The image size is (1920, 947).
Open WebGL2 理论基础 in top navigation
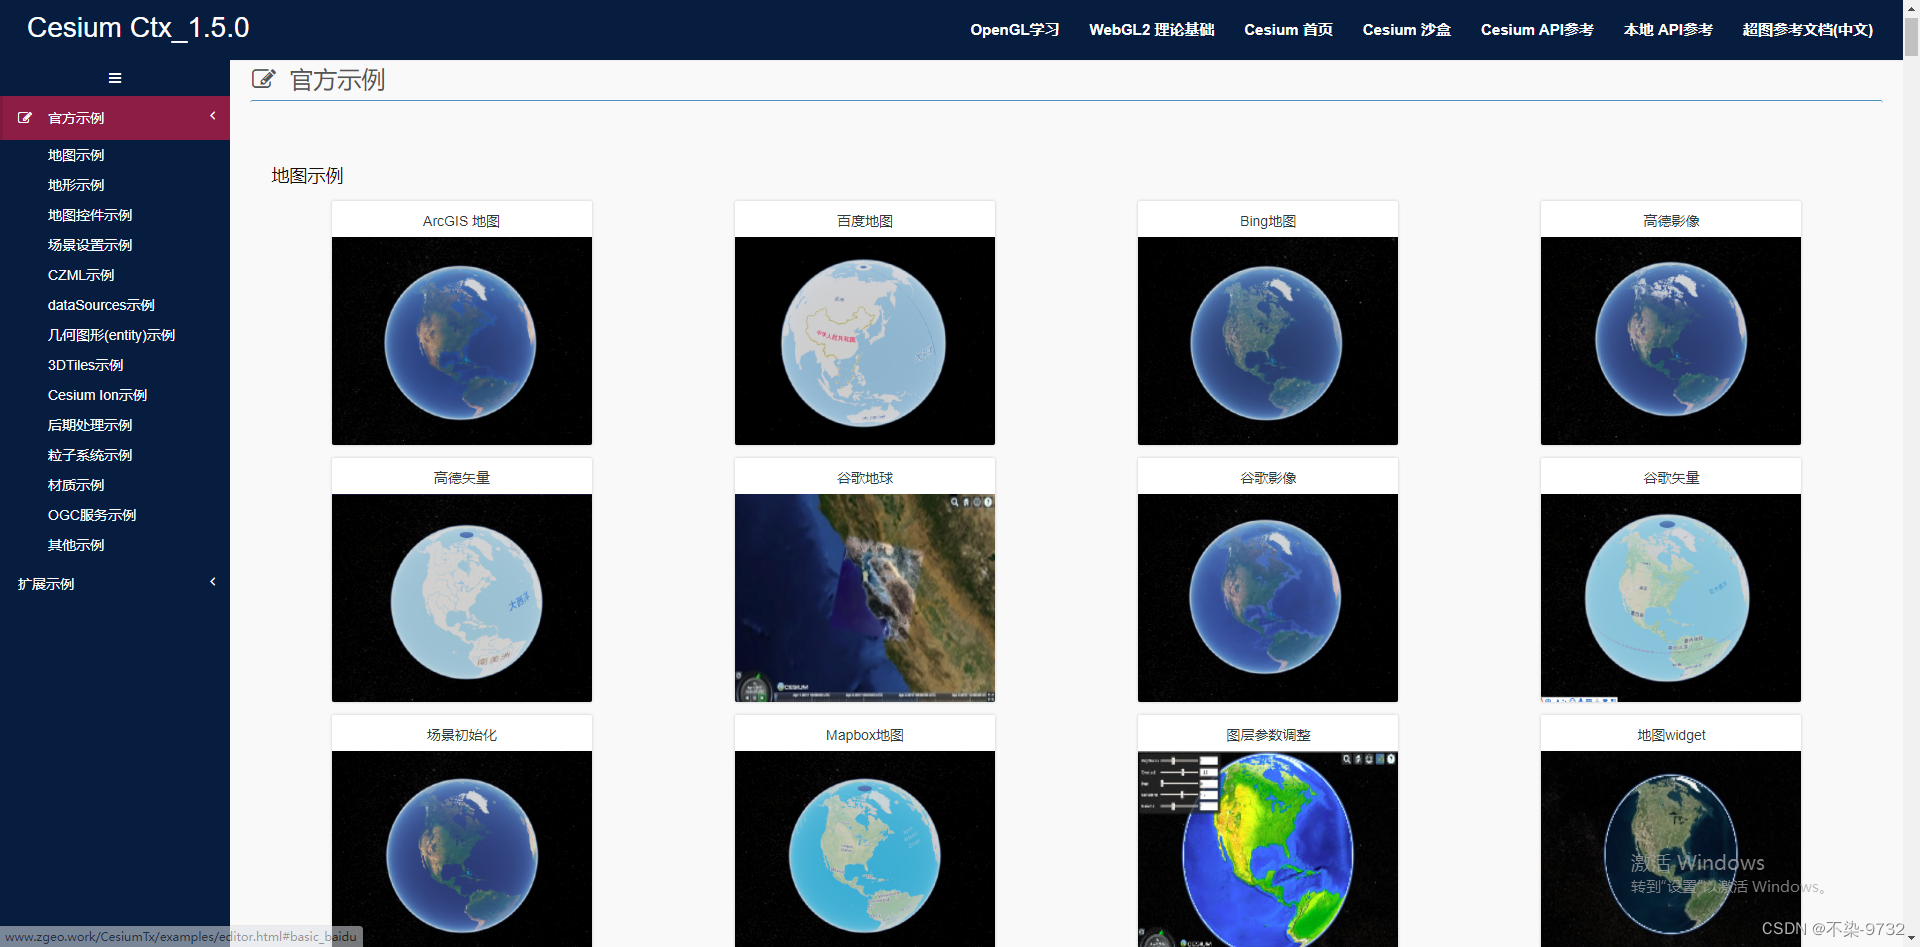1151,30
